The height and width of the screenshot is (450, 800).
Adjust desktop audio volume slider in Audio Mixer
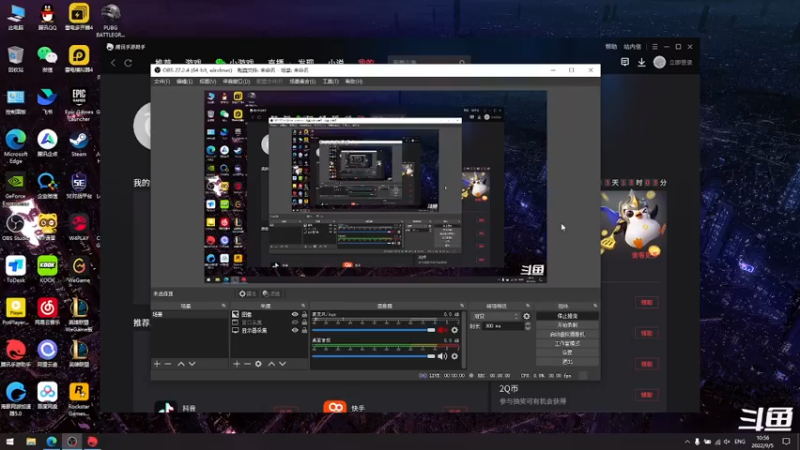(x=373, y=356)
